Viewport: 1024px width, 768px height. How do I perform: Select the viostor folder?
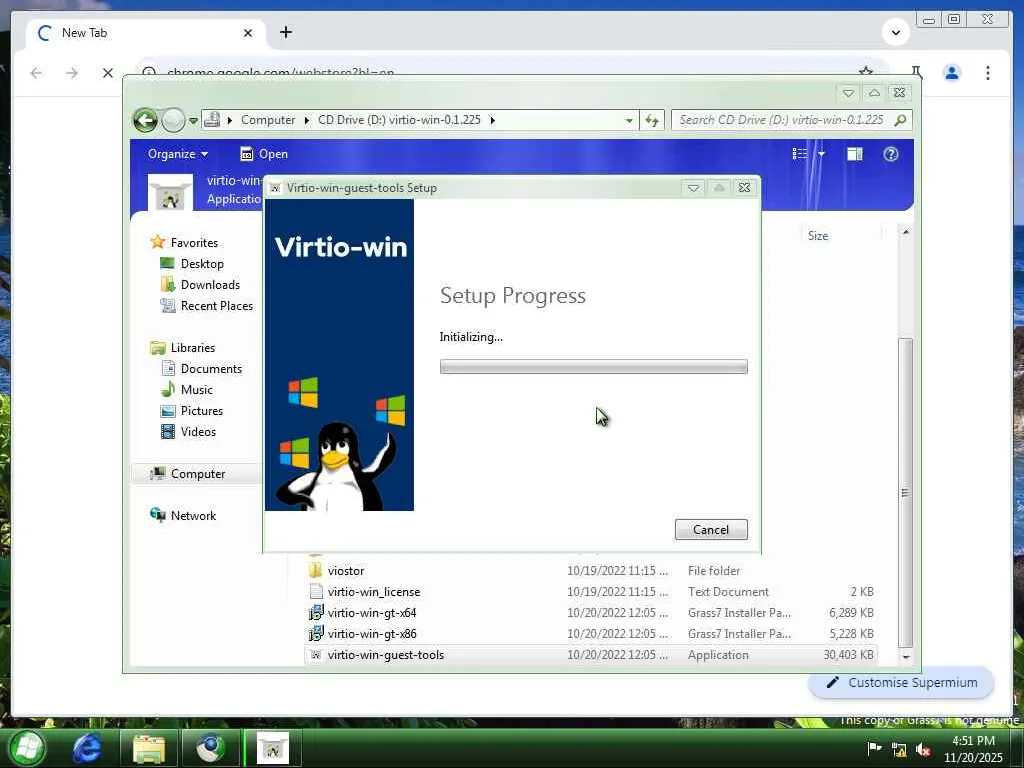[590, 571]
